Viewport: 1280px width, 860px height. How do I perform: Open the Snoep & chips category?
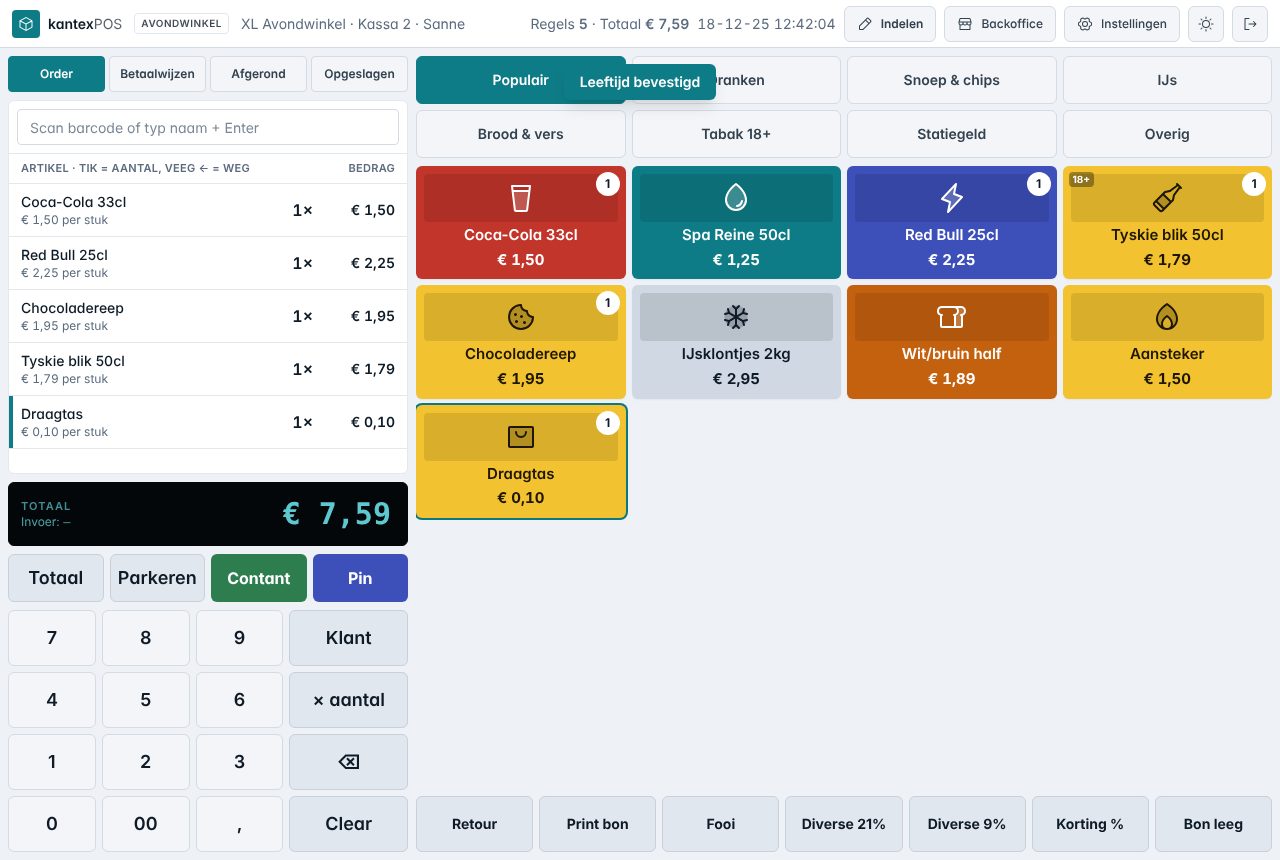click(x=952, y=80)
